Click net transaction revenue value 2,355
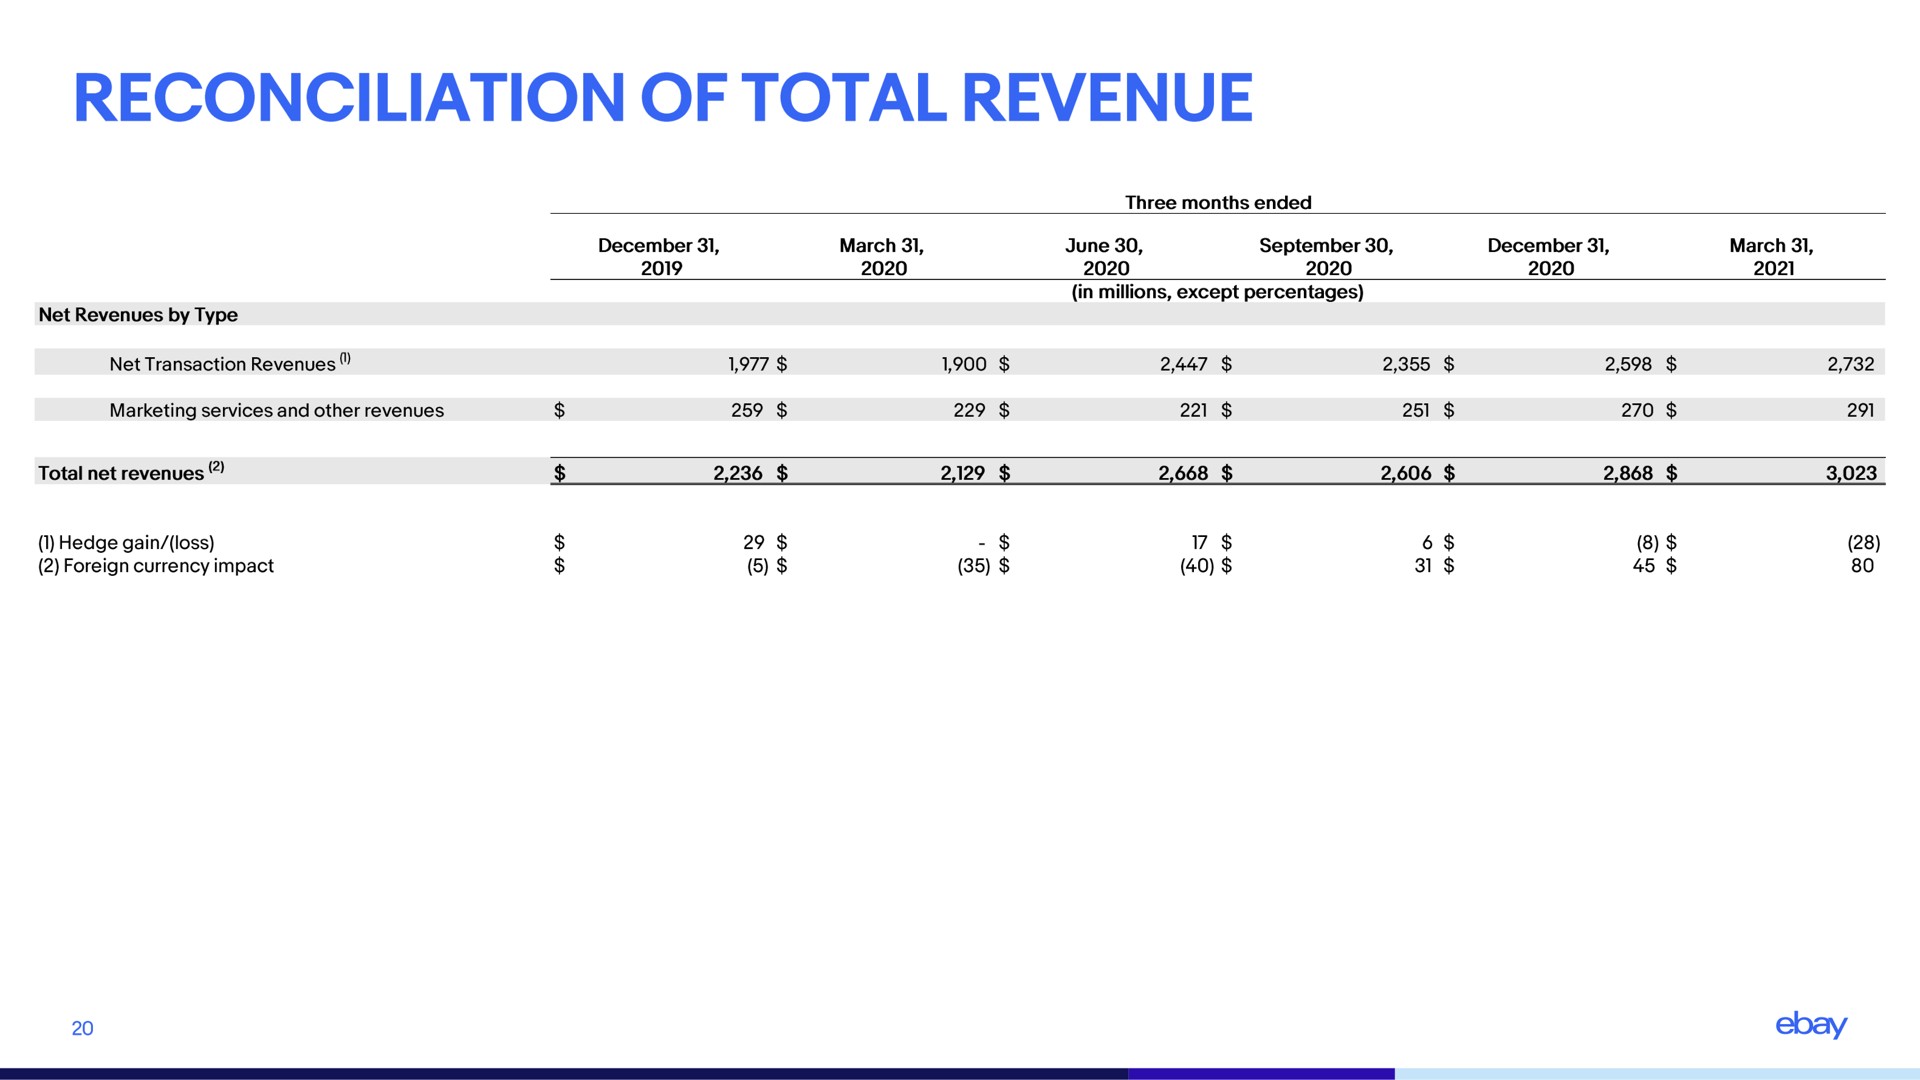This screenshot has width=1920, height=1080. (x=1406, y=364)
